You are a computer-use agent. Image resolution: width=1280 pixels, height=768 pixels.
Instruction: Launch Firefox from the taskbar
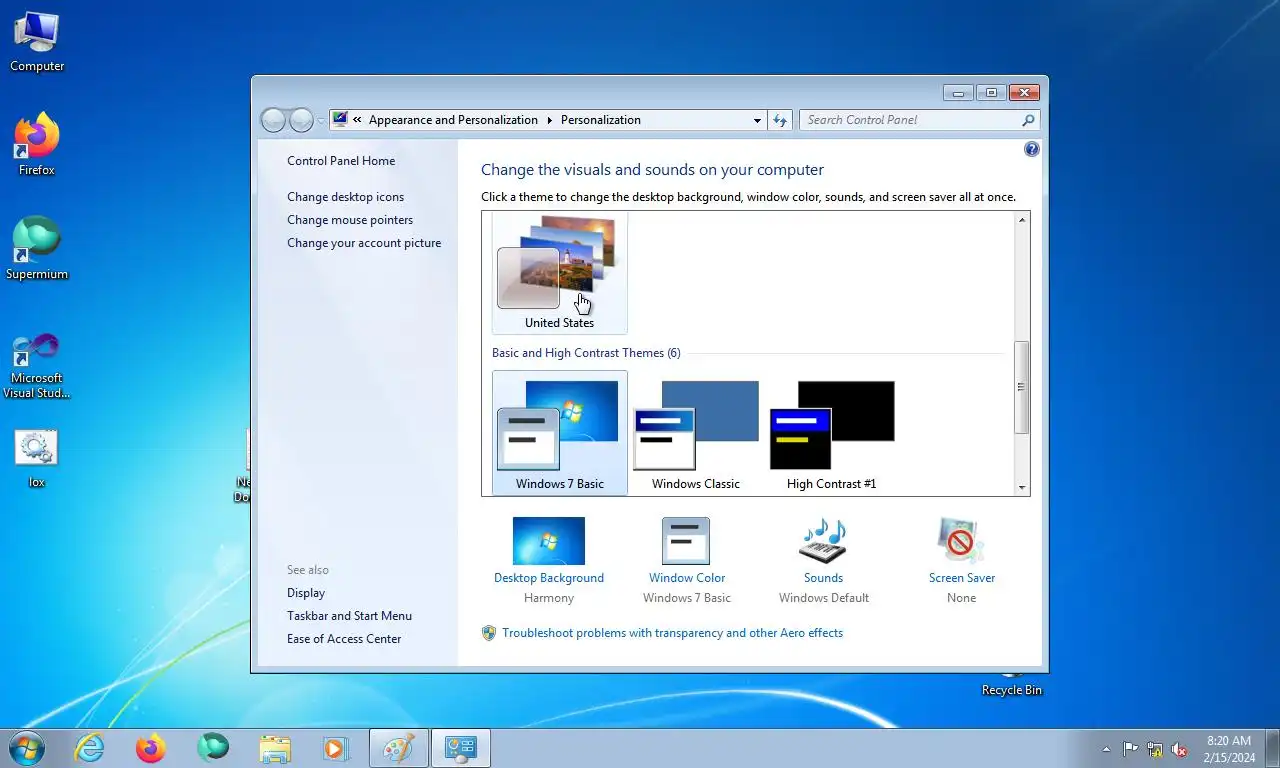point(151,748)
